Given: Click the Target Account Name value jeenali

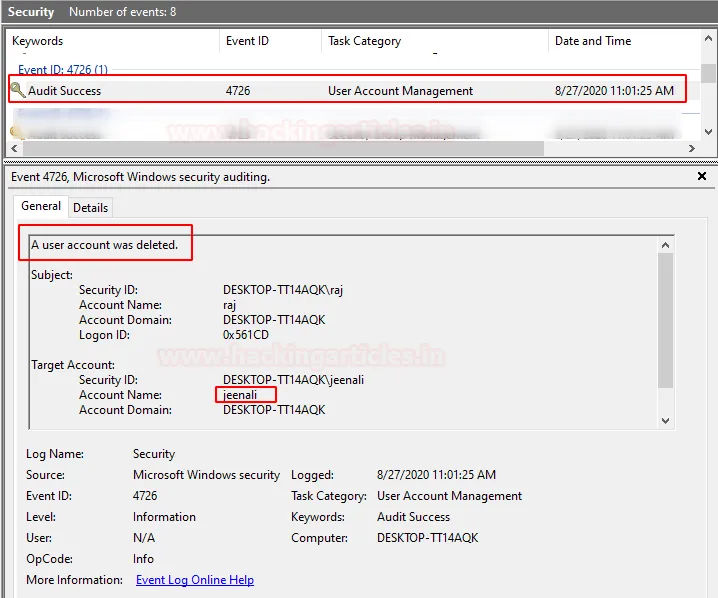Looking at the screenshot, I should tap(240, 395).
